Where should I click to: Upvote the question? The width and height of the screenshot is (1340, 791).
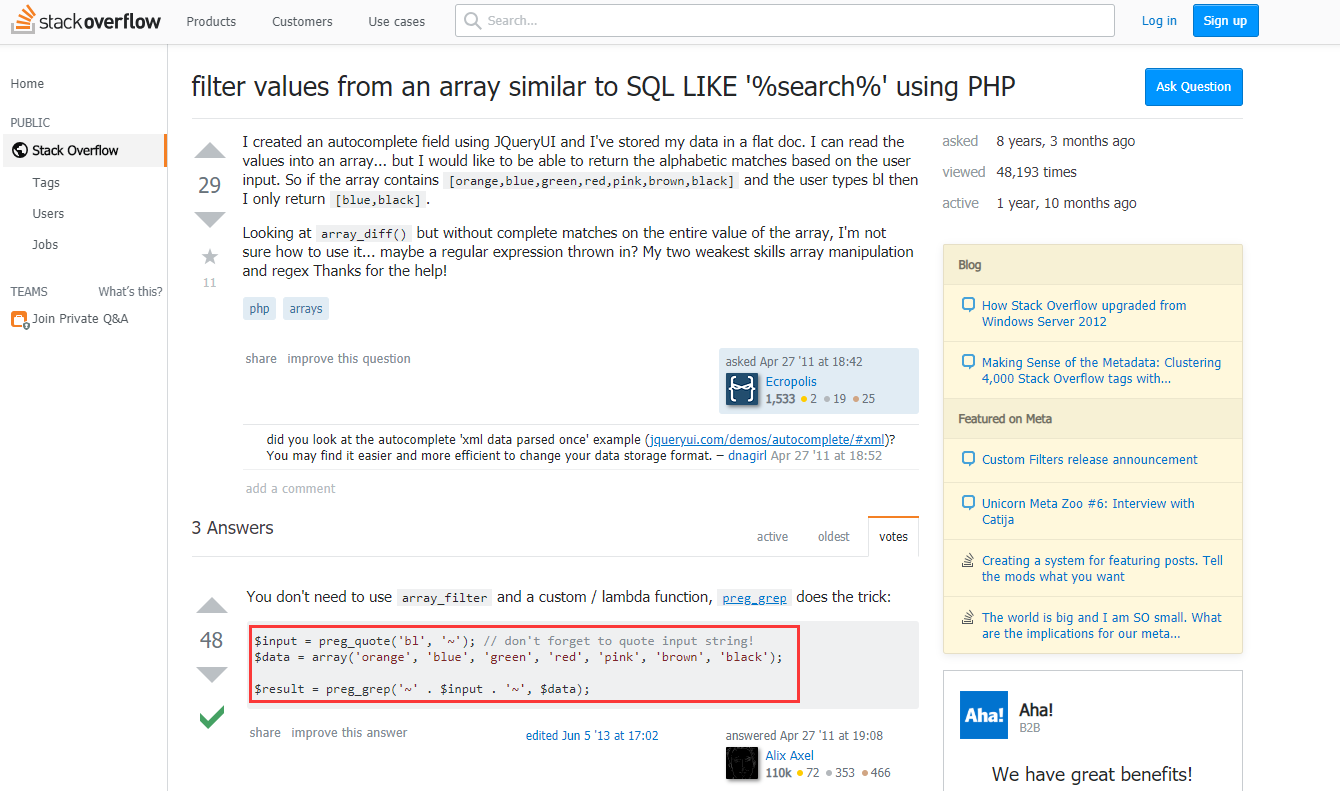point(210,151)
